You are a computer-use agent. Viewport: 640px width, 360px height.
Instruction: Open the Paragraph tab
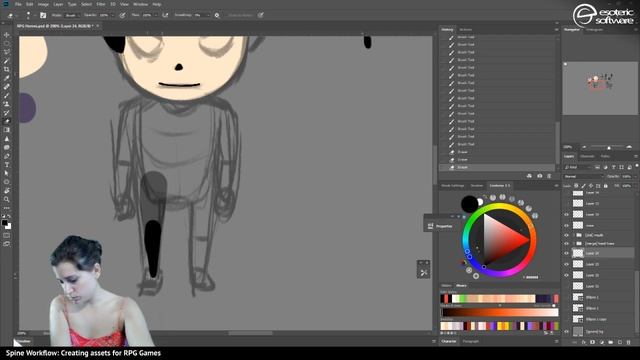(x=471, y=341)
